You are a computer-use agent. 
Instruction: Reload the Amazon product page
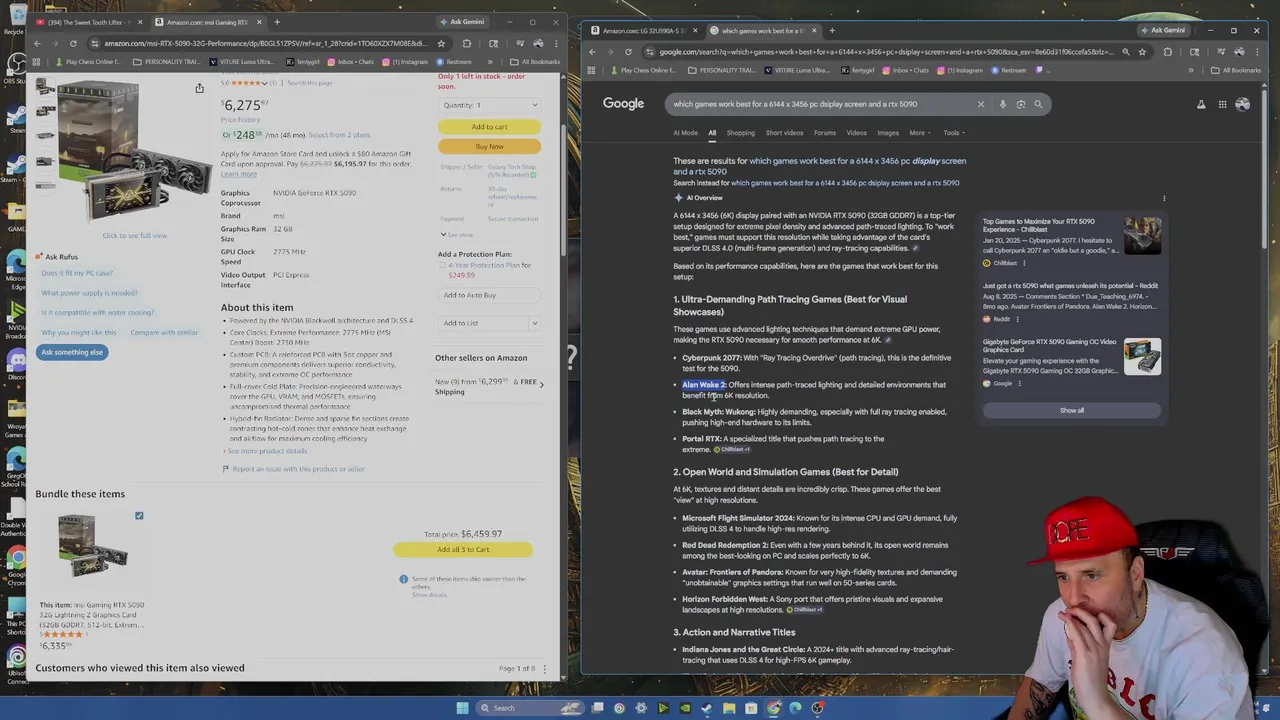click(73, 44)
